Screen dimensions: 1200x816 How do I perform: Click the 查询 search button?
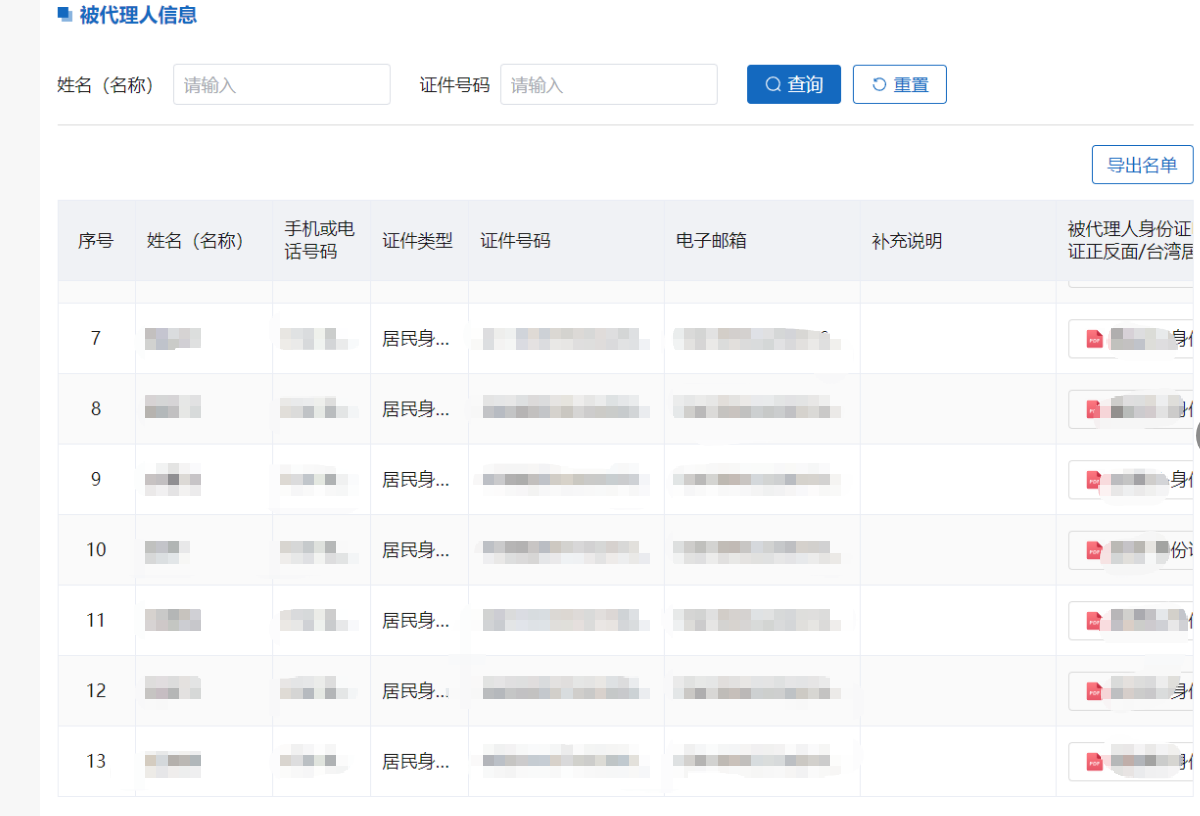tap(793, 85)
